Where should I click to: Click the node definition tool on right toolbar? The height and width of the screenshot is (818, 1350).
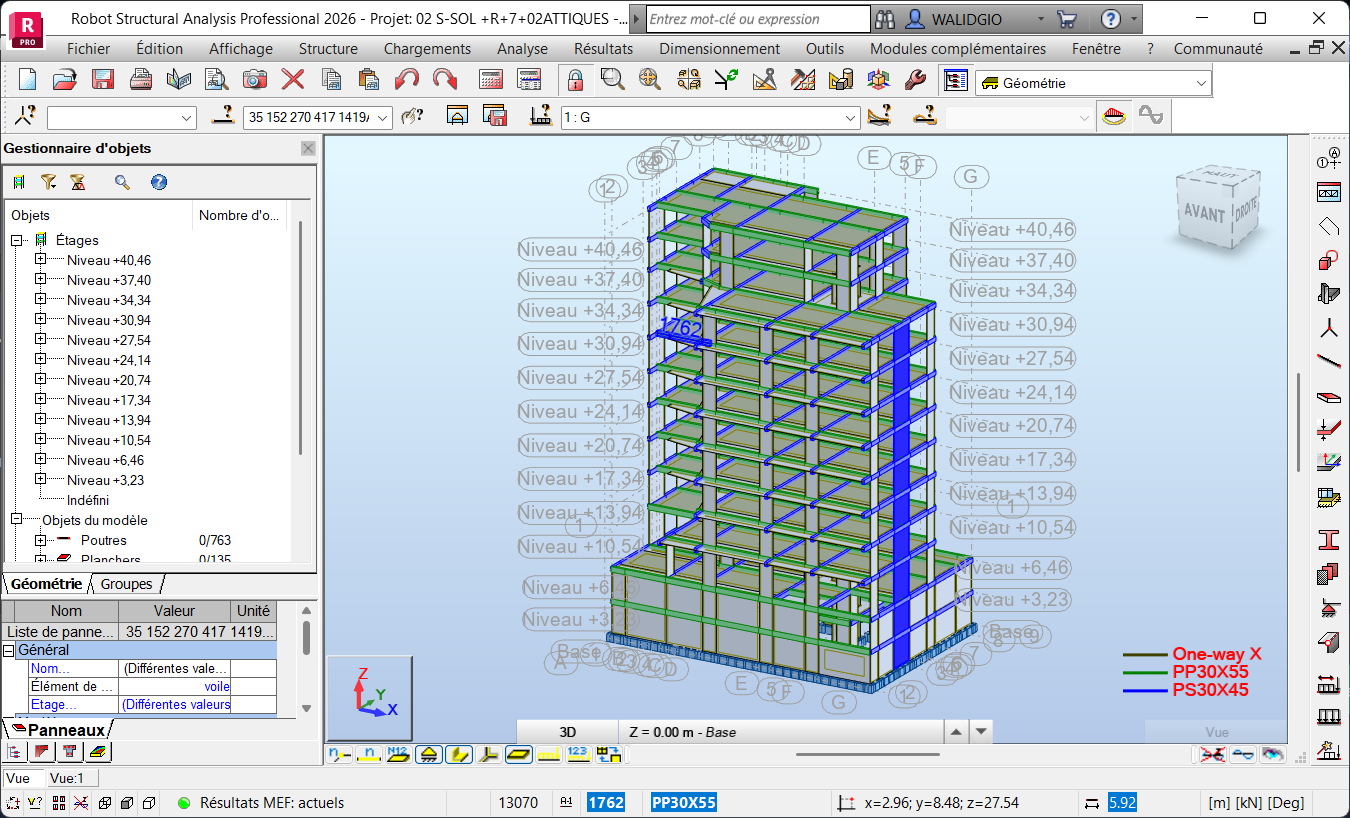coord(1330,157)
